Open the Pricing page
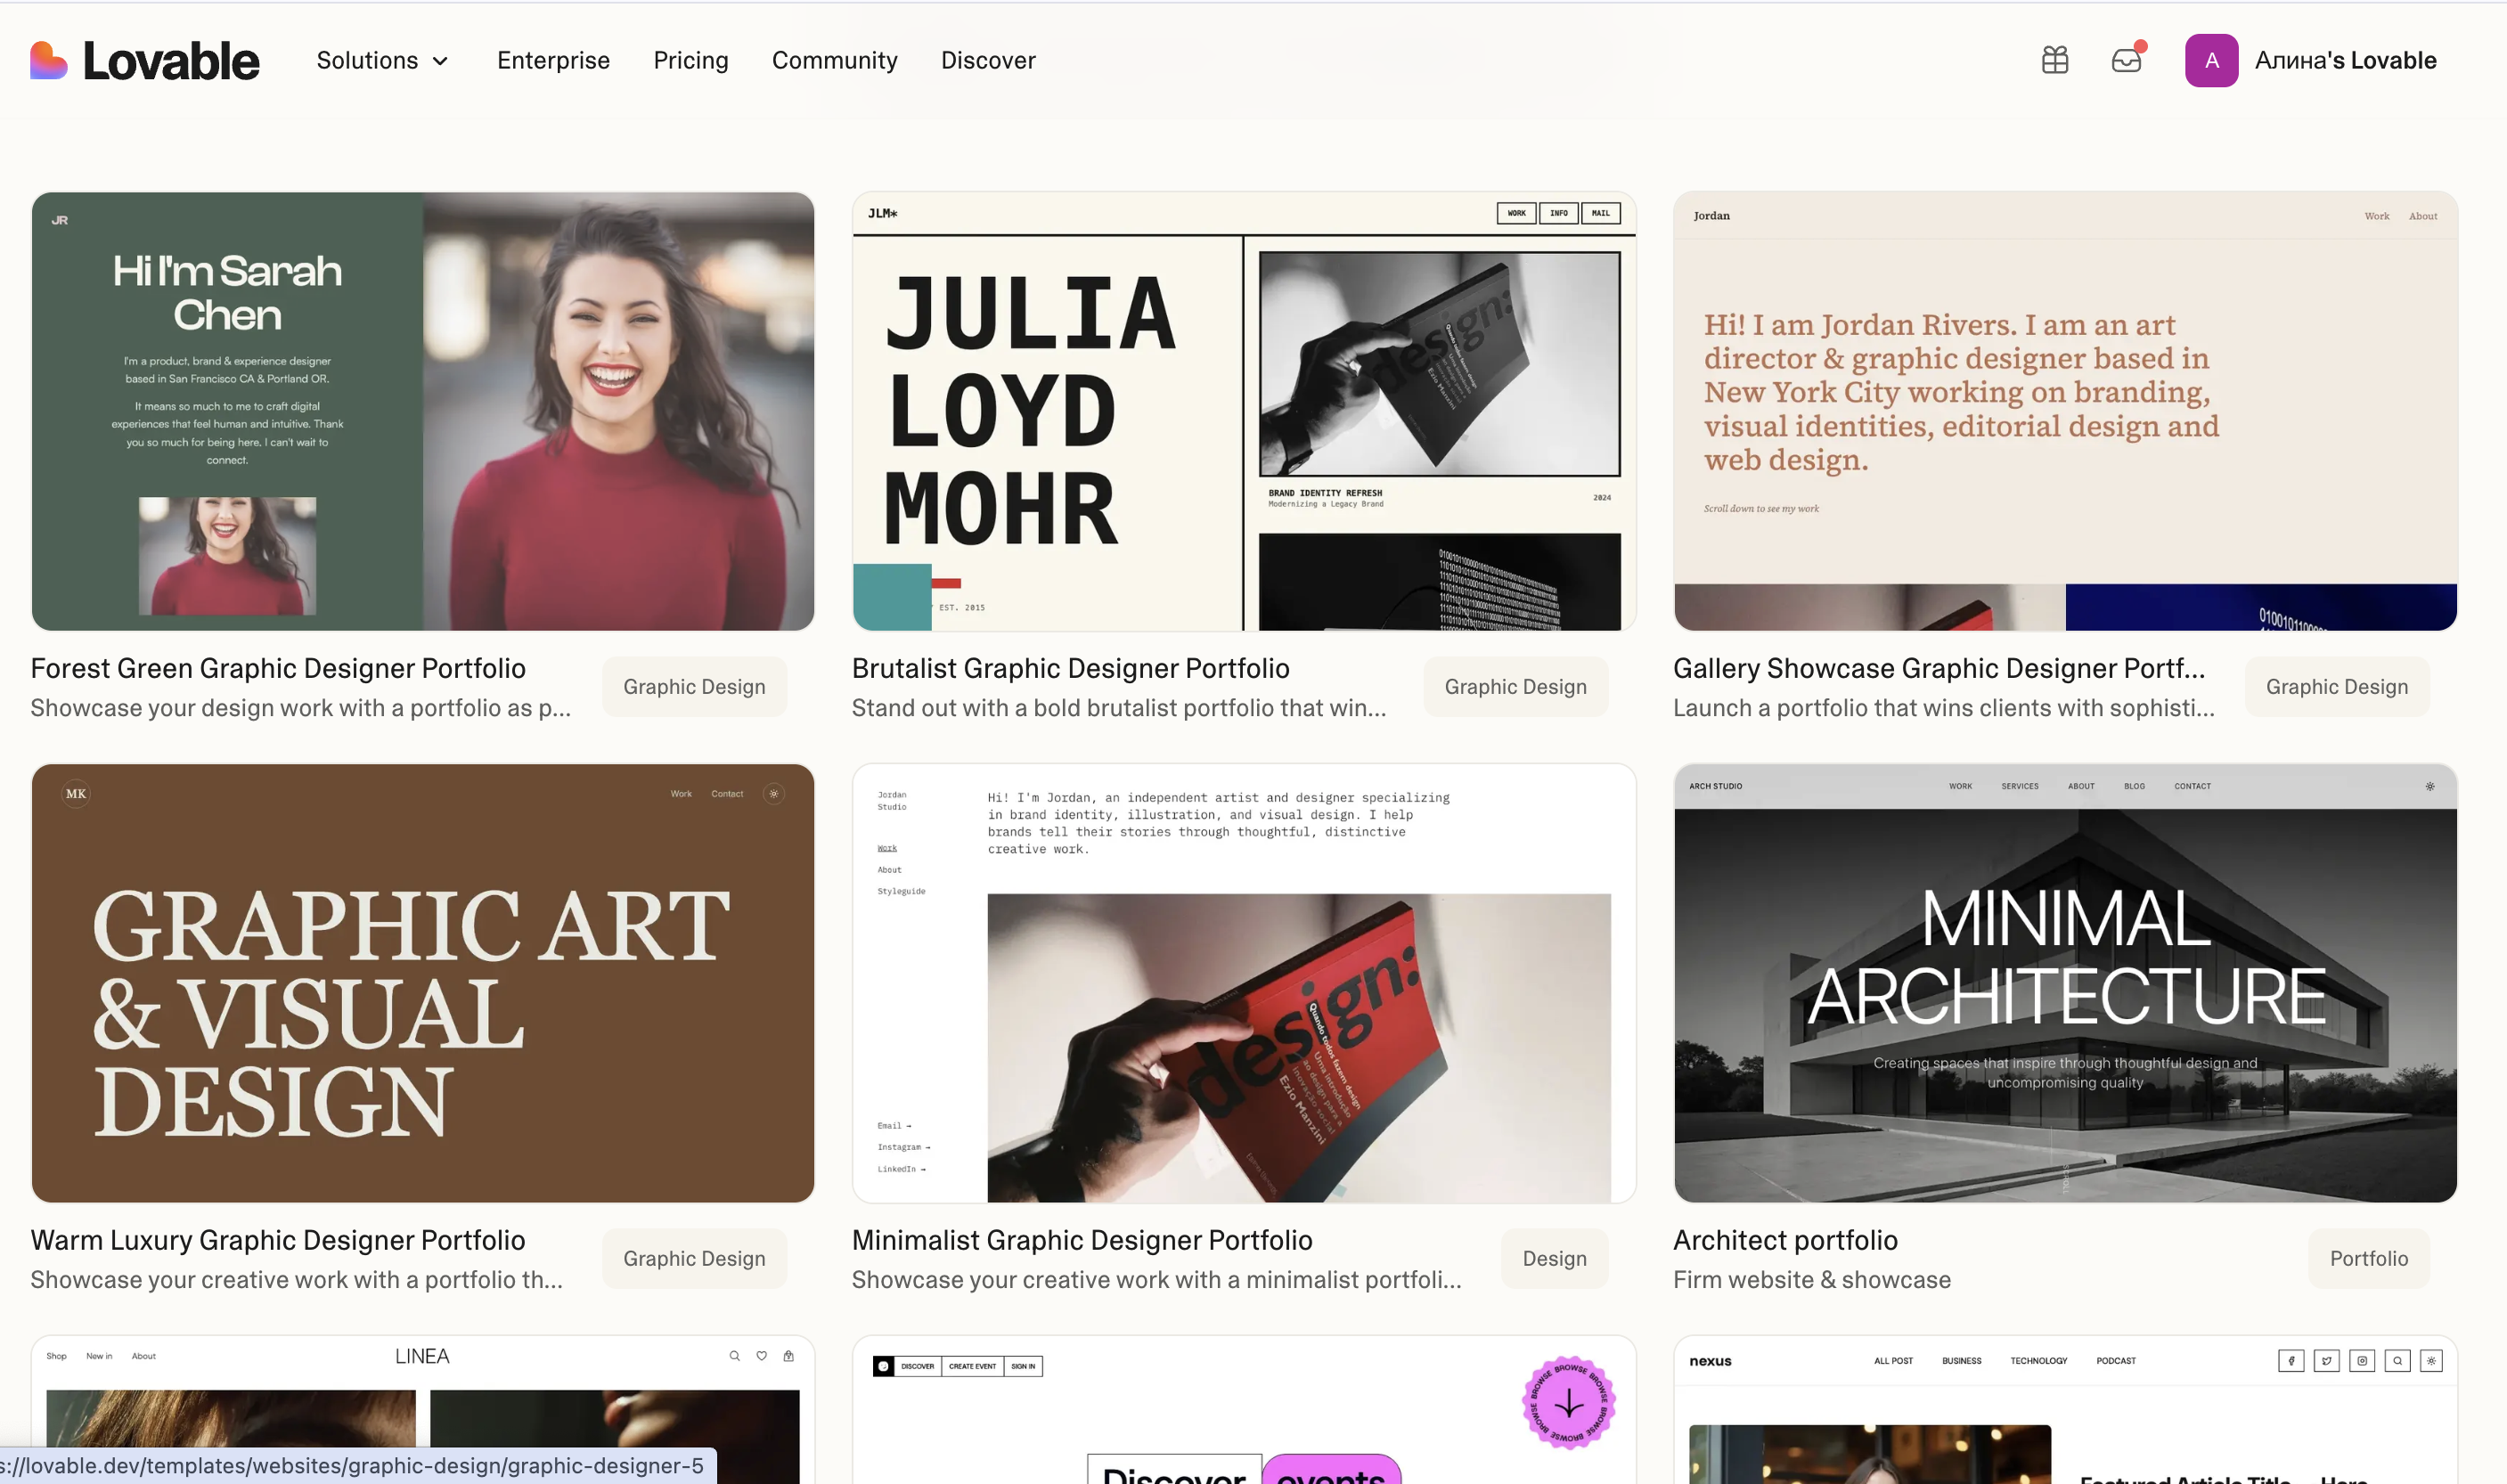Screen dimensions: 2507x1484 690,60
